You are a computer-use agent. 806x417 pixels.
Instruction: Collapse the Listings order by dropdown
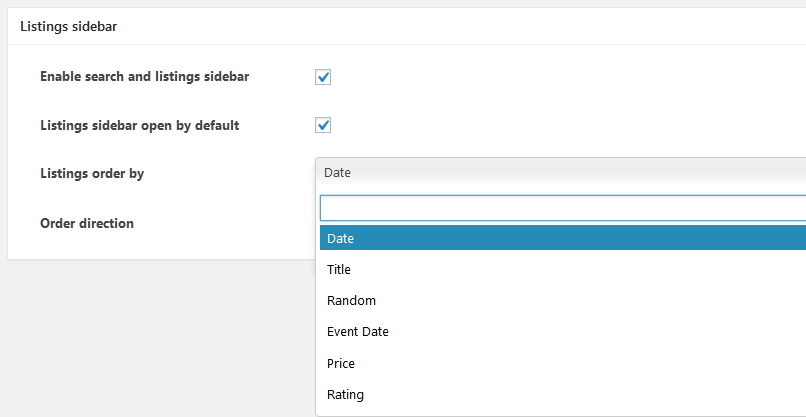coord(560,173)
